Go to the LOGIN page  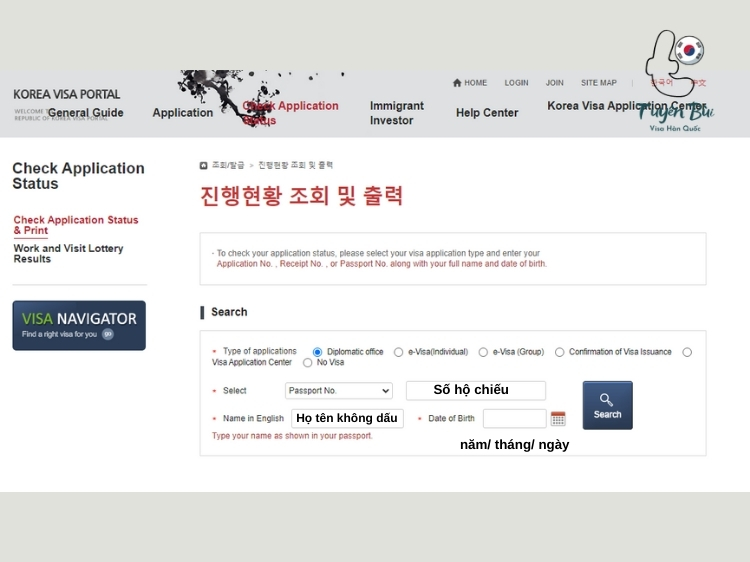point(516,83)
